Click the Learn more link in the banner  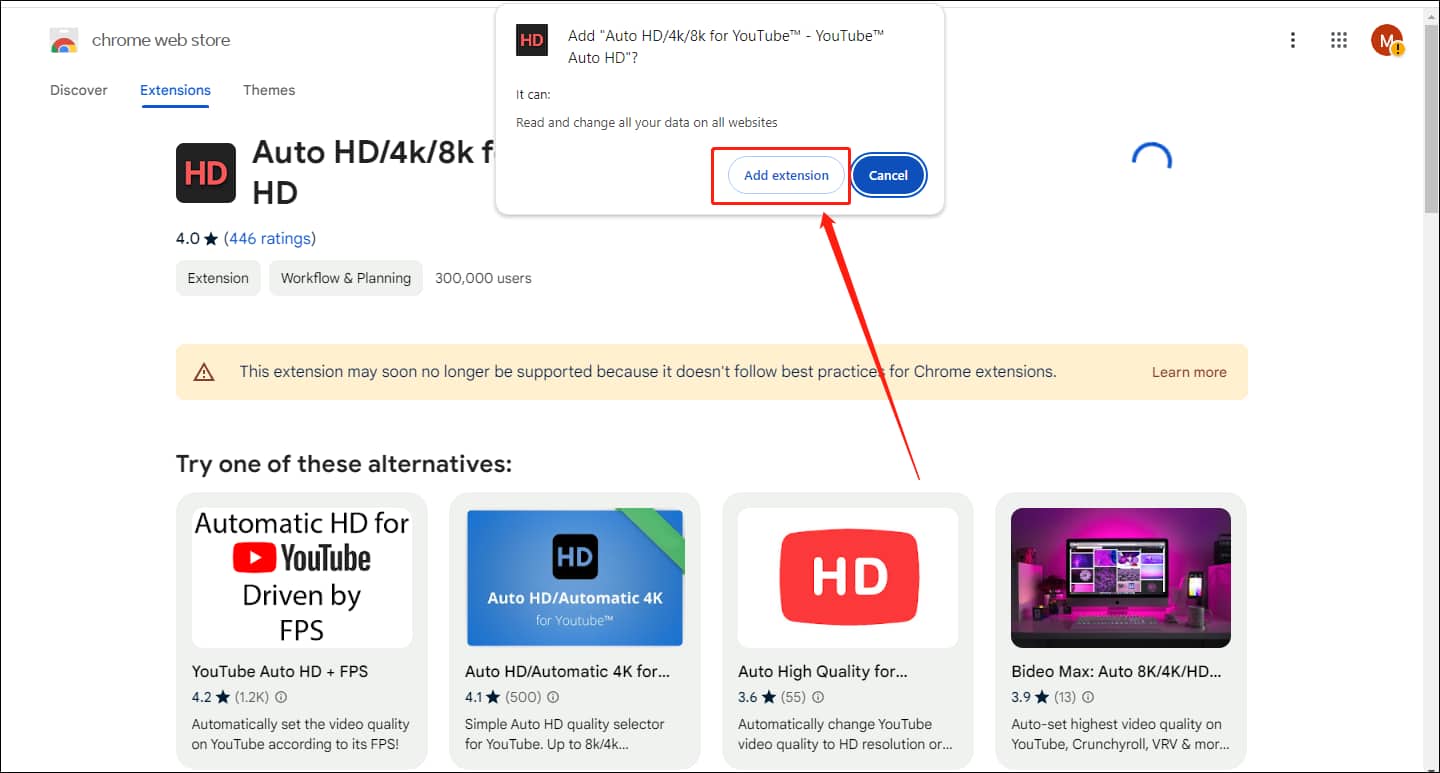pyautogui.click(x=1189, y=372)
